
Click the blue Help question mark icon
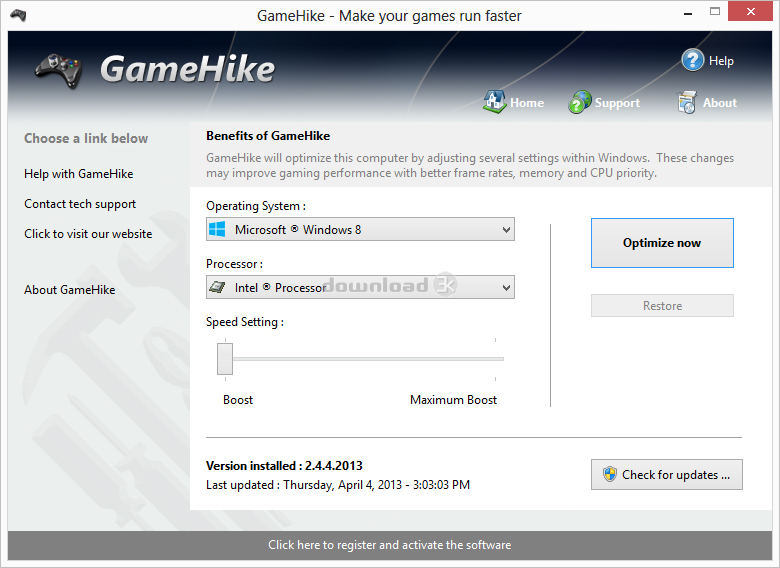pos(693,60)
